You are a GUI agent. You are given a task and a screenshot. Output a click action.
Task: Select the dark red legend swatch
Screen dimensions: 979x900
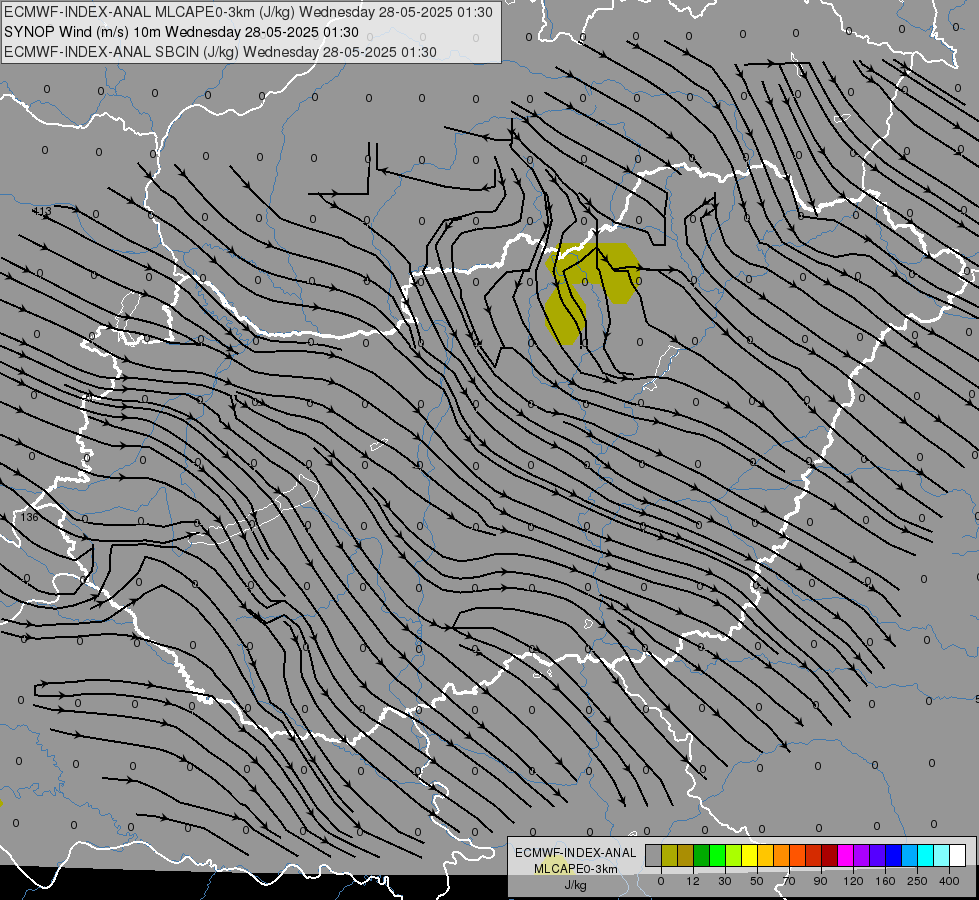[x=829, y=855]
